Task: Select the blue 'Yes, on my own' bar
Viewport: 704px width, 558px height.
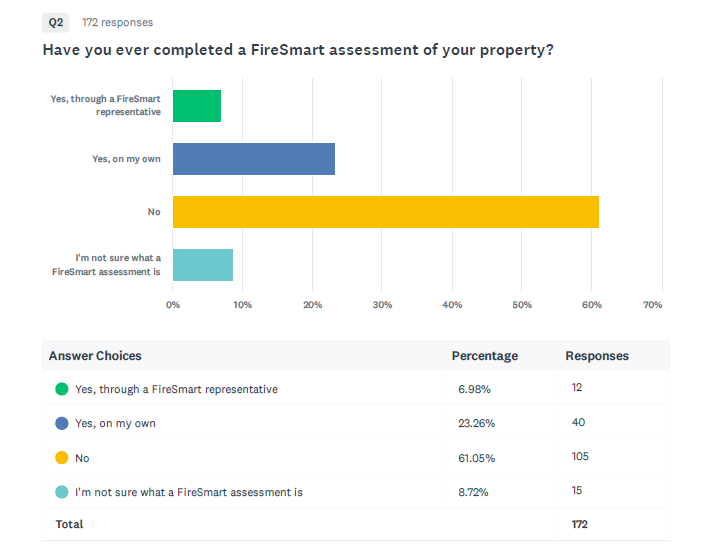Action: click(254, 159)
